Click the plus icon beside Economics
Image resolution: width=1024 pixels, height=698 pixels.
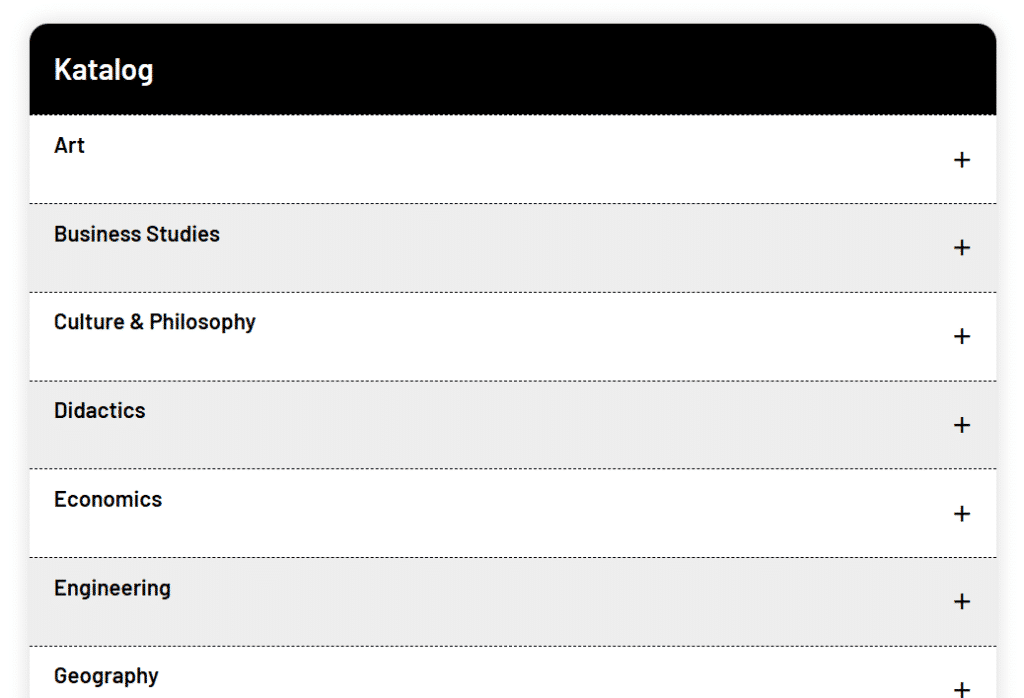(961, 513)
